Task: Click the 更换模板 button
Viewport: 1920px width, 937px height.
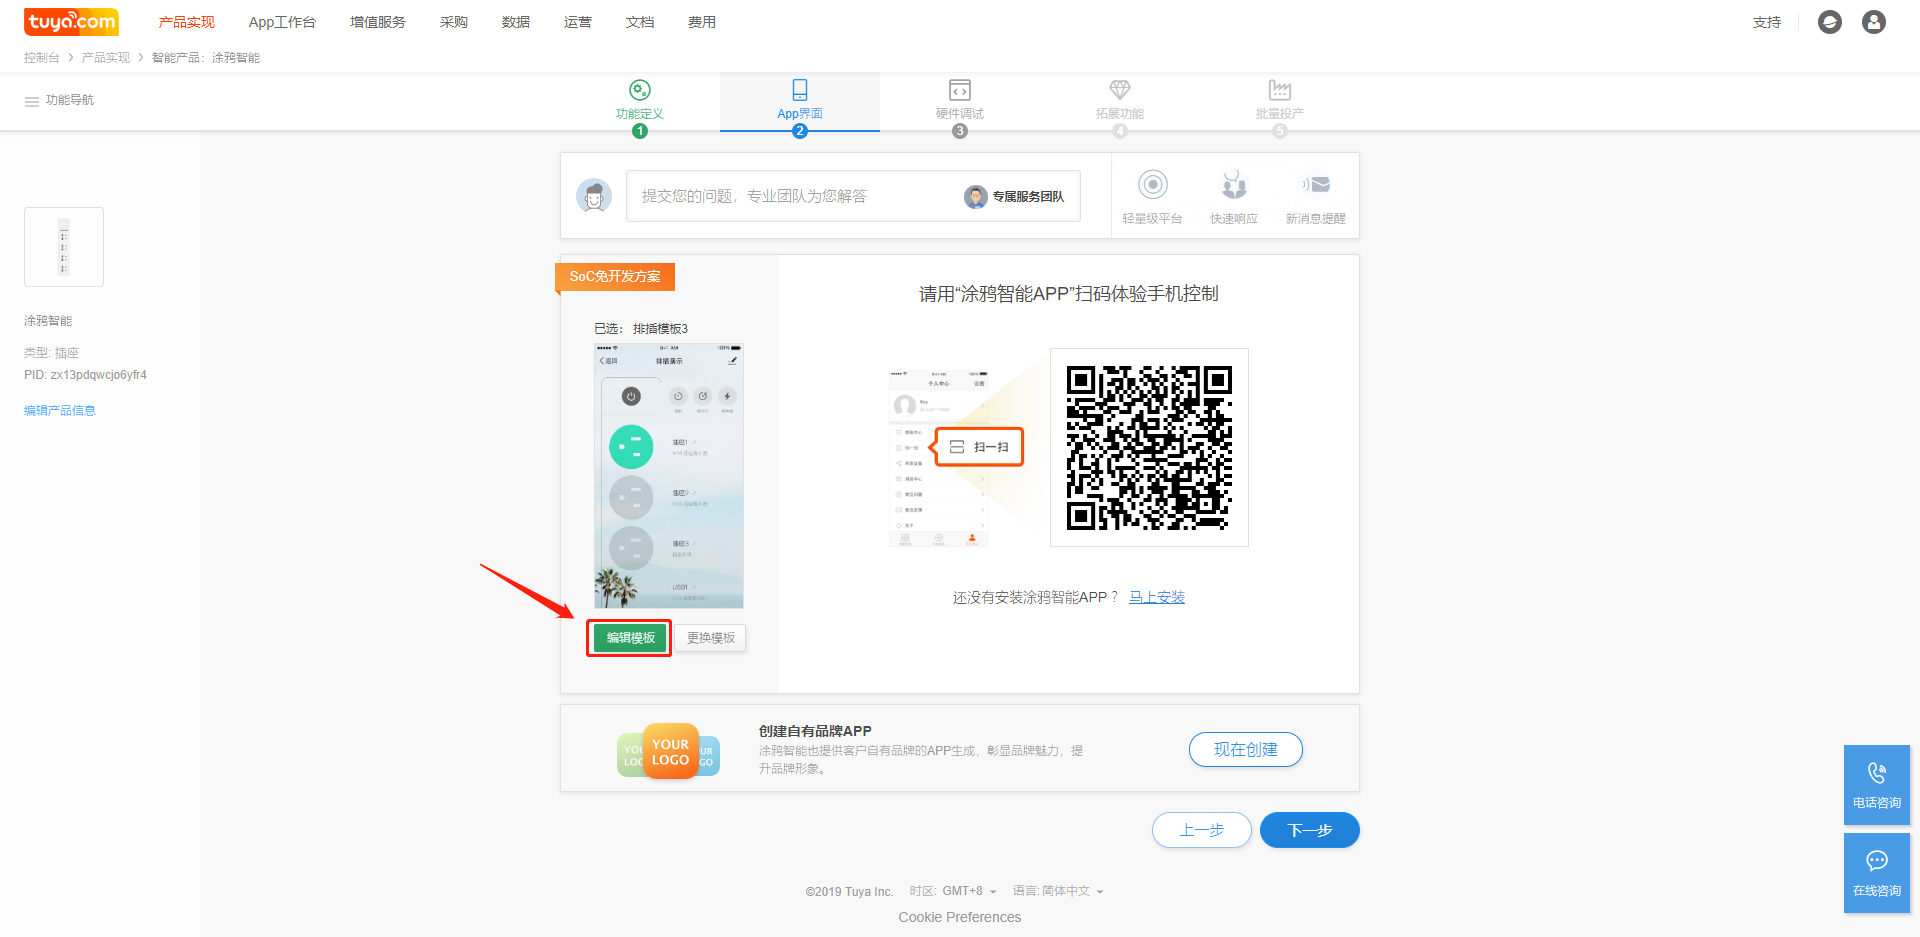Action: [711, 638]
